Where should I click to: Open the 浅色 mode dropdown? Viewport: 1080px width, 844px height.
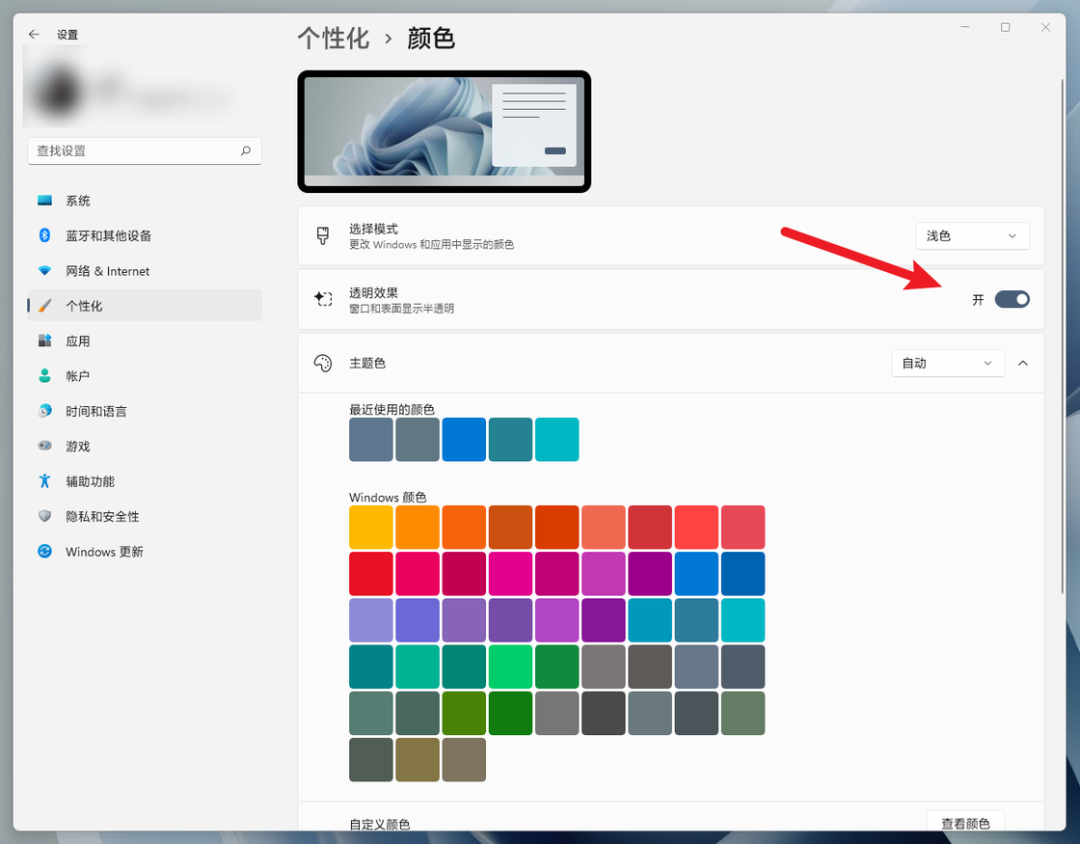tap(971, 235)
